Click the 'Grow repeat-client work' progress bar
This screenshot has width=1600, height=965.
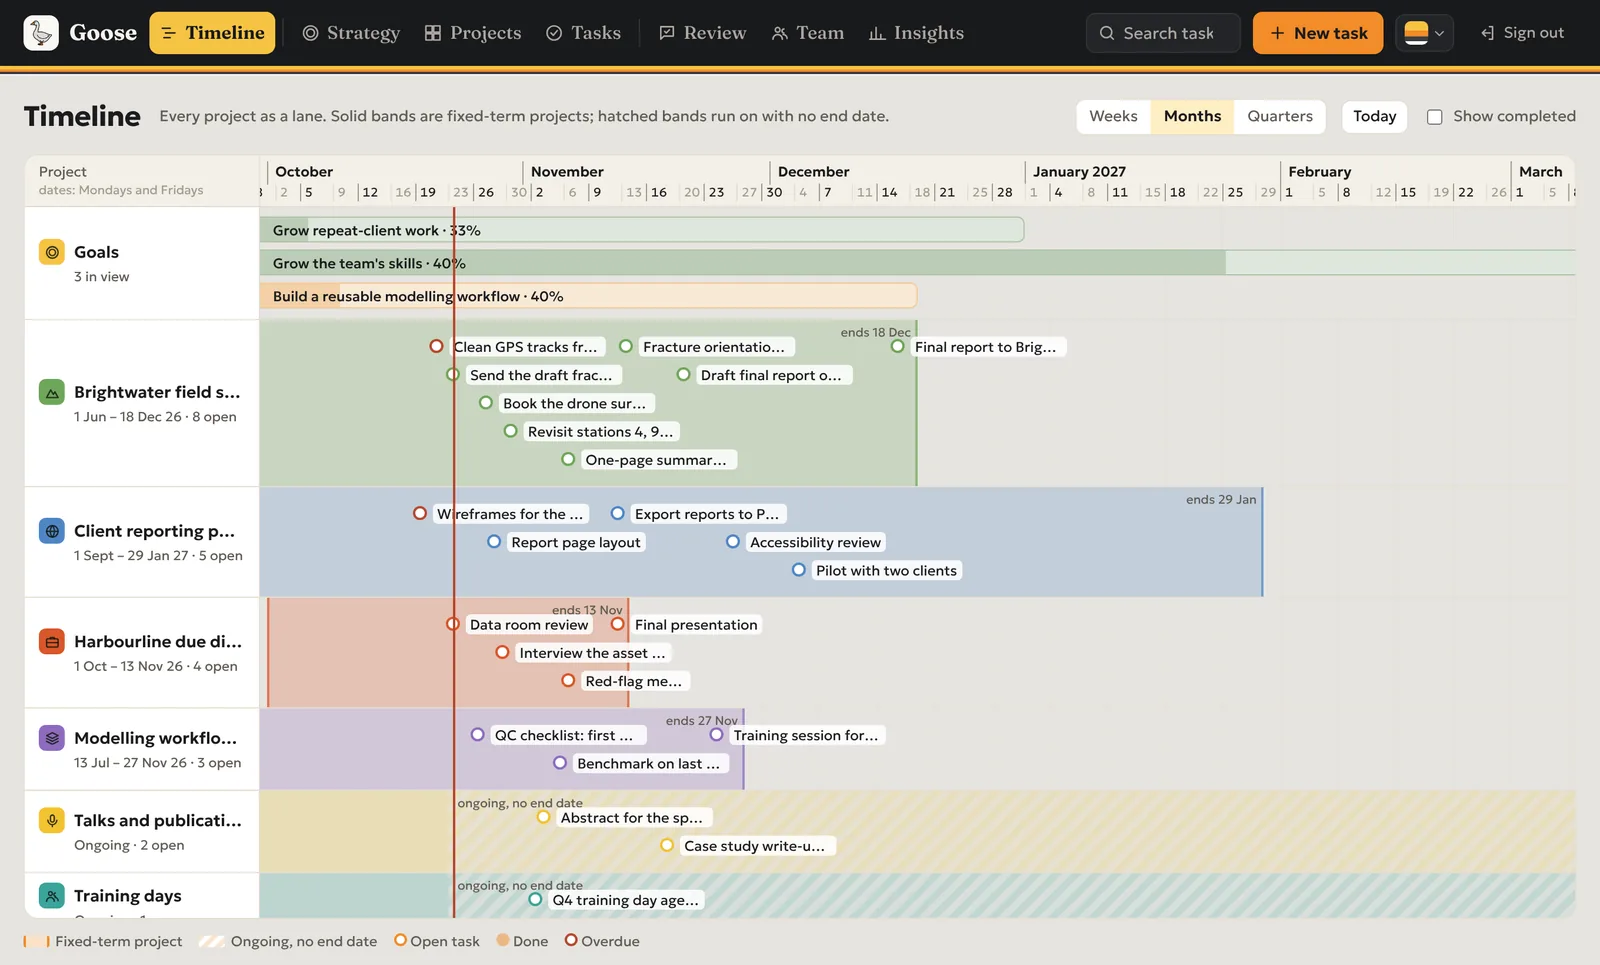tap(642, 230)
